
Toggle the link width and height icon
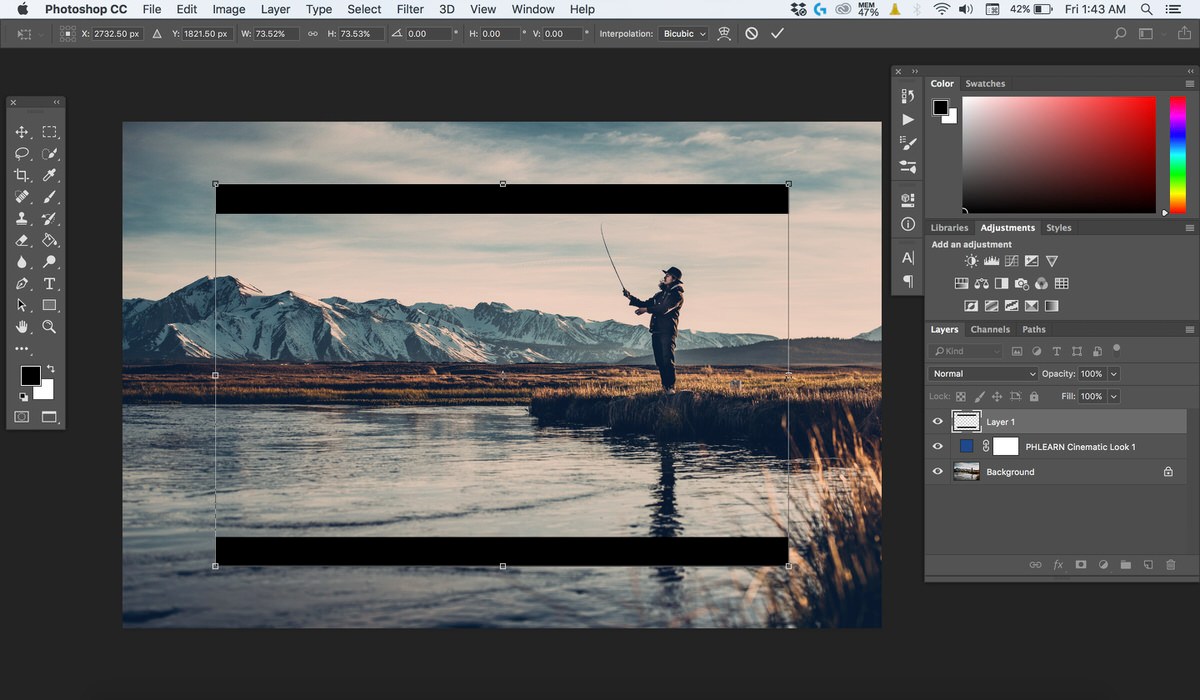[312, 34]
